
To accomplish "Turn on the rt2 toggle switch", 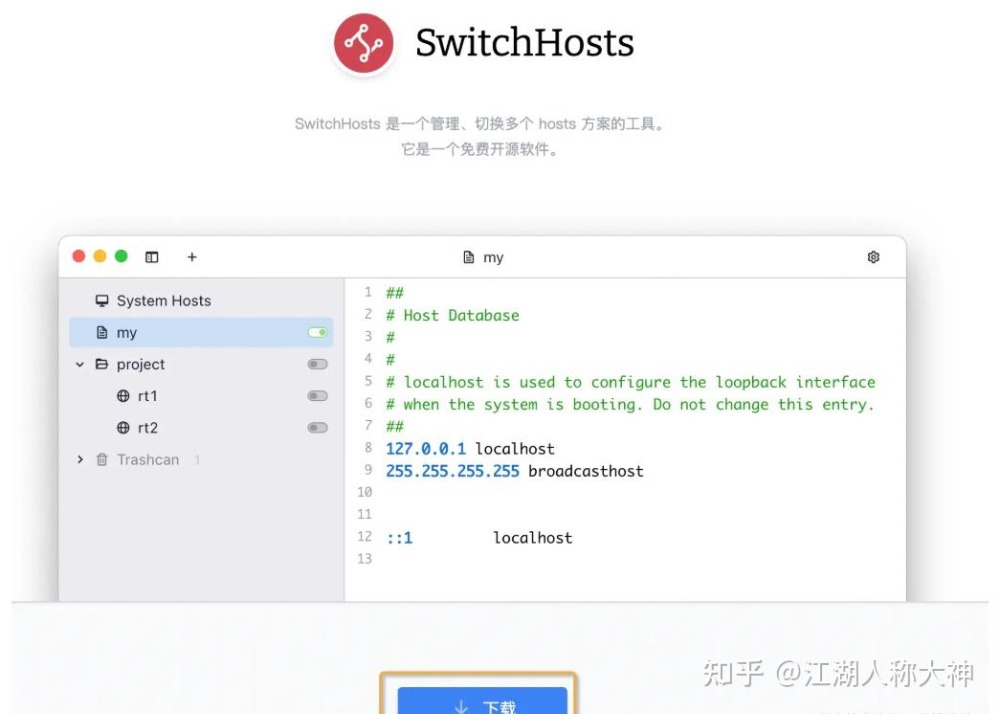I will 318,428.
